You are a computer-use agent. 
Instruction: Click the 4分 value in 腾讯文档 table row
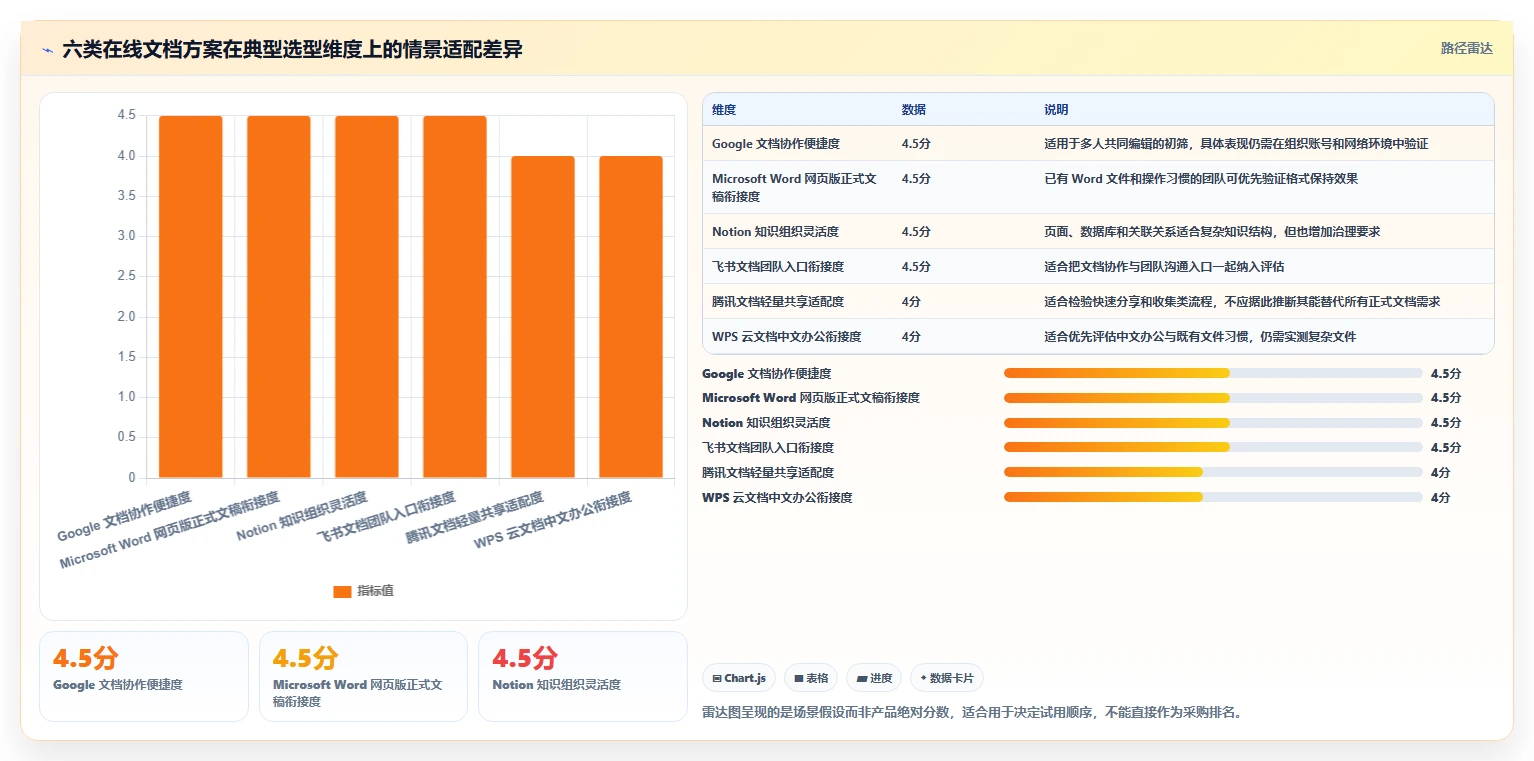pos(911,302)
